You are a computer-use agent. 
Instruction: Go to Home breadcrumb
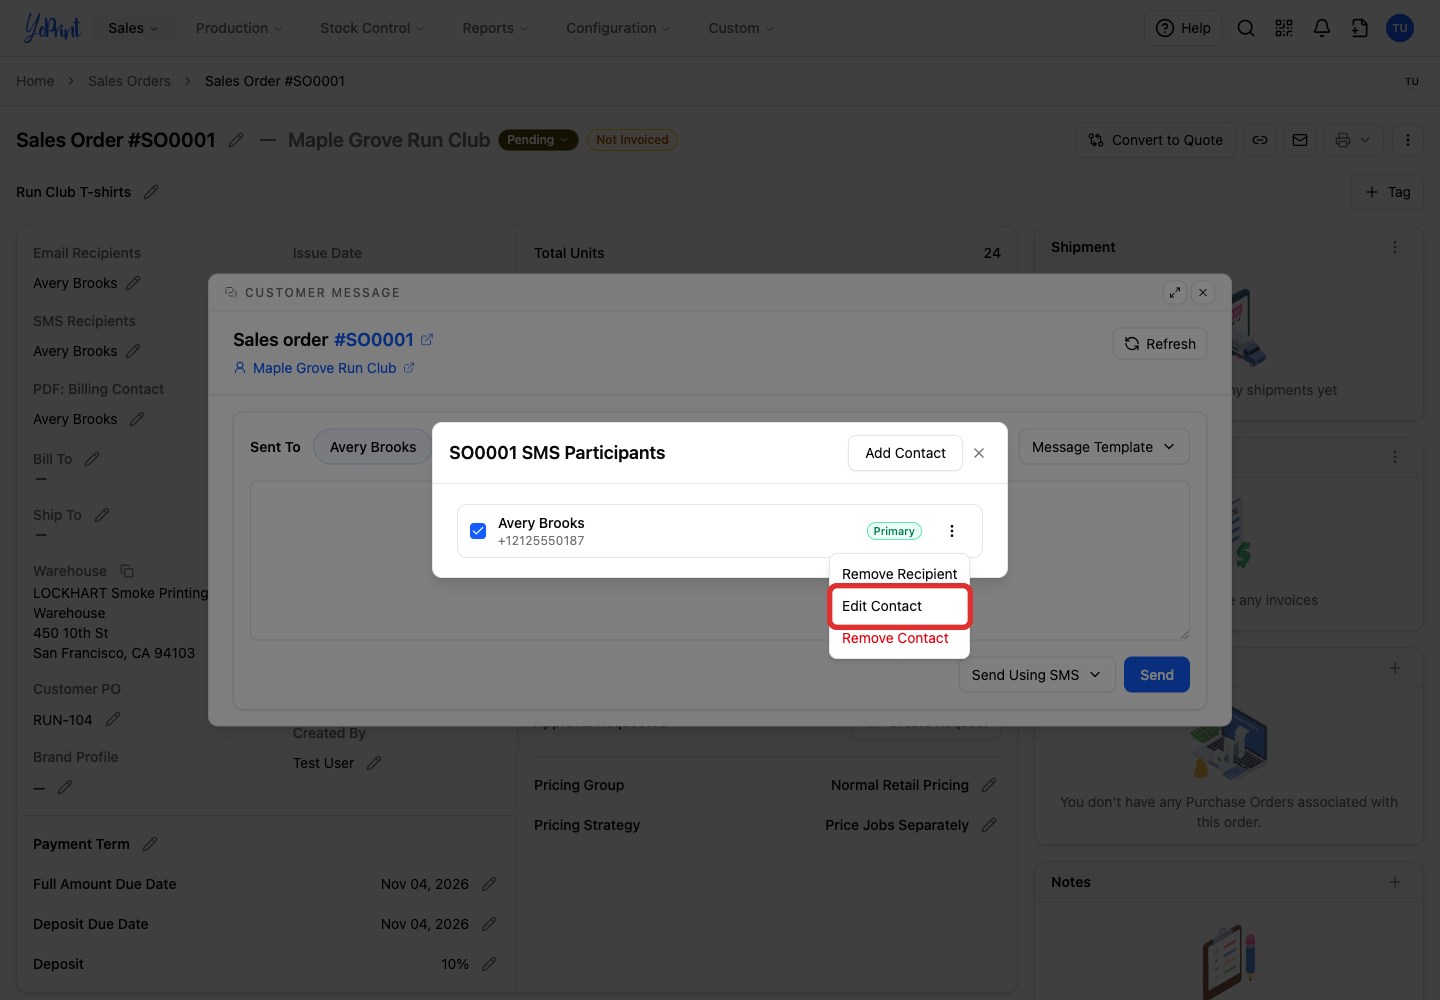[x=35, y=81]
